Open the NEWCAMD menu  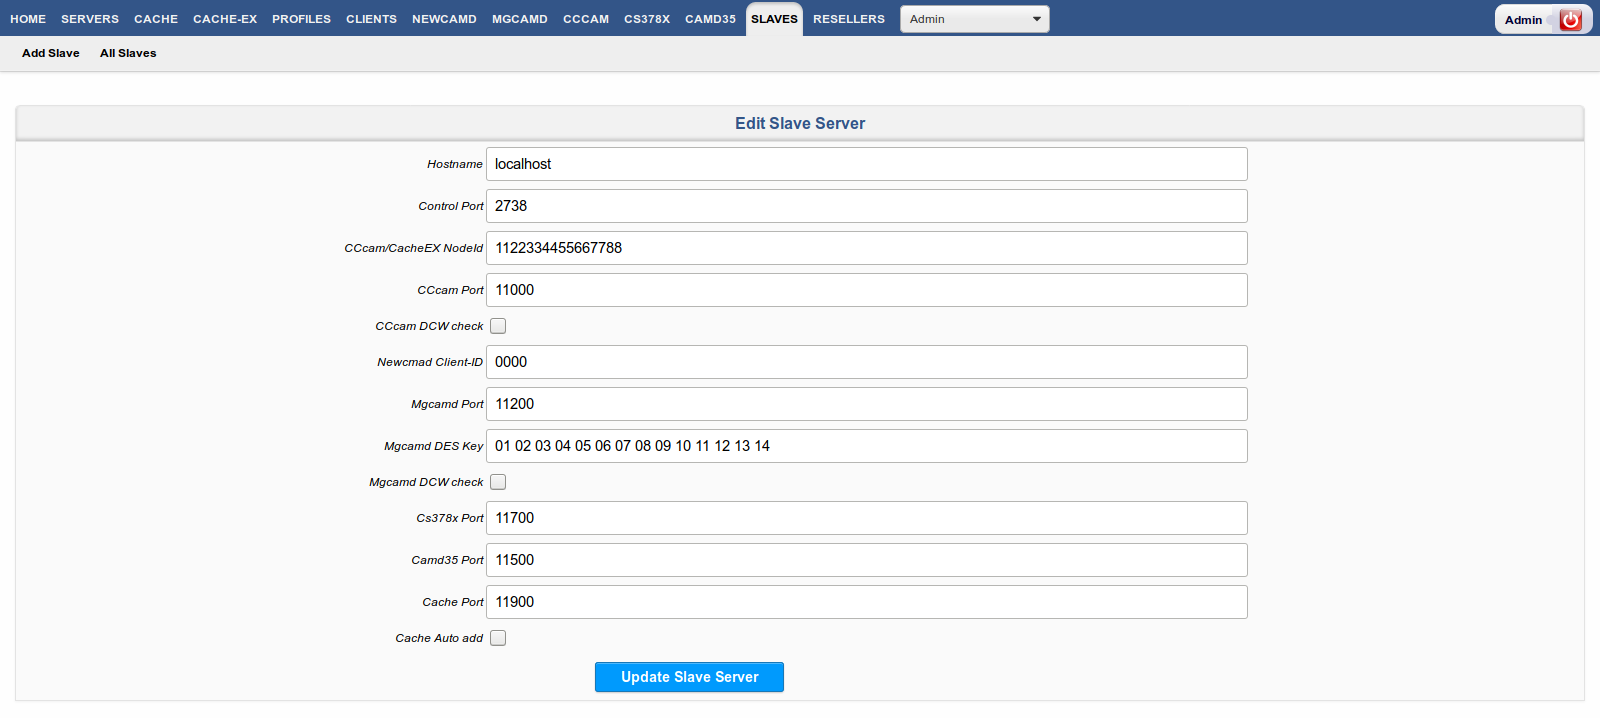pos(444,19)
